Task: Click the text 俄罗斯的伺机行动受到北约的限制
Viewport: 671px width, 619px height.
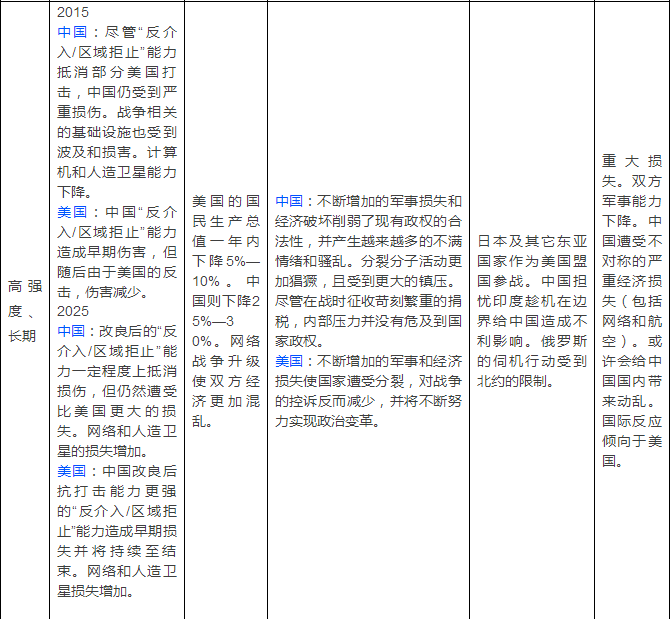Action: pos(532,361)
